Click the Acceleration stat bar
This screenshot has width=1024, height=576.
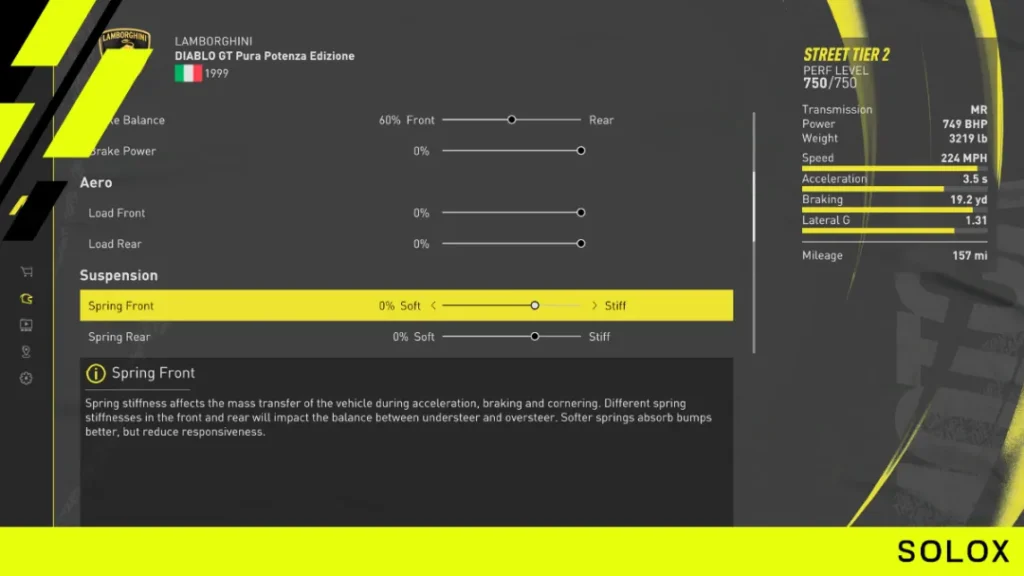pyautogui.click(x=895, y=189)
